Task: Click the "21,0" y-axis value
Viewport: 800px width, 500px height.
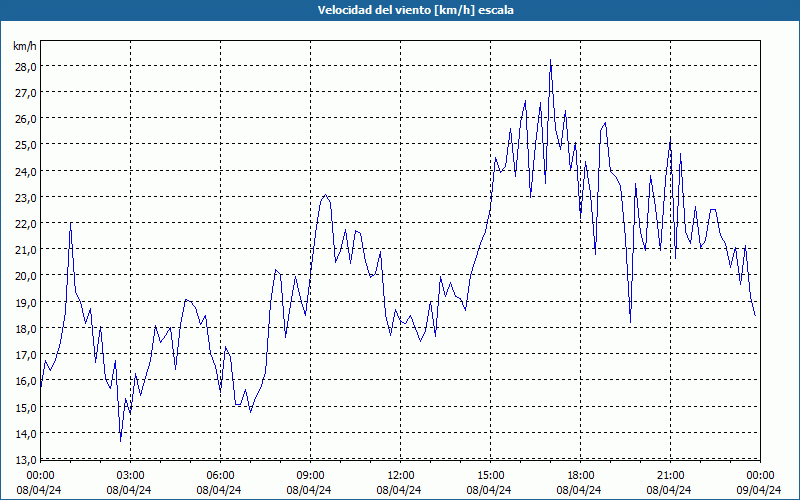Action: click(x=26, y=249)
